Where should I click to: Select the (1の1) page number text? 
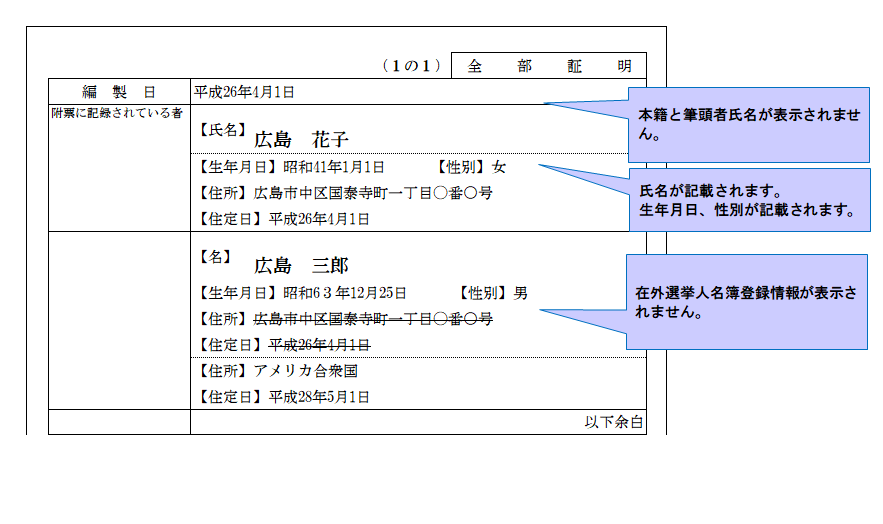coord(411,67)
